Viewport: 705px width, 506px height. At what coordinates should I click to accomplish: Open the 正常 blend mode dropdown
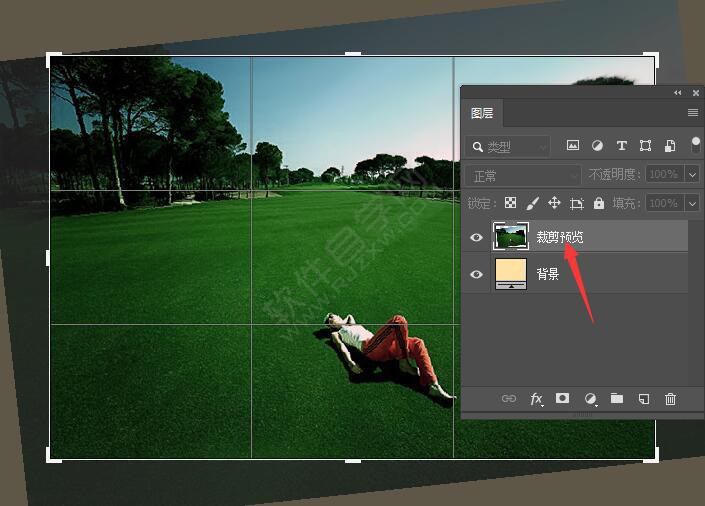[x=523, y=175]
